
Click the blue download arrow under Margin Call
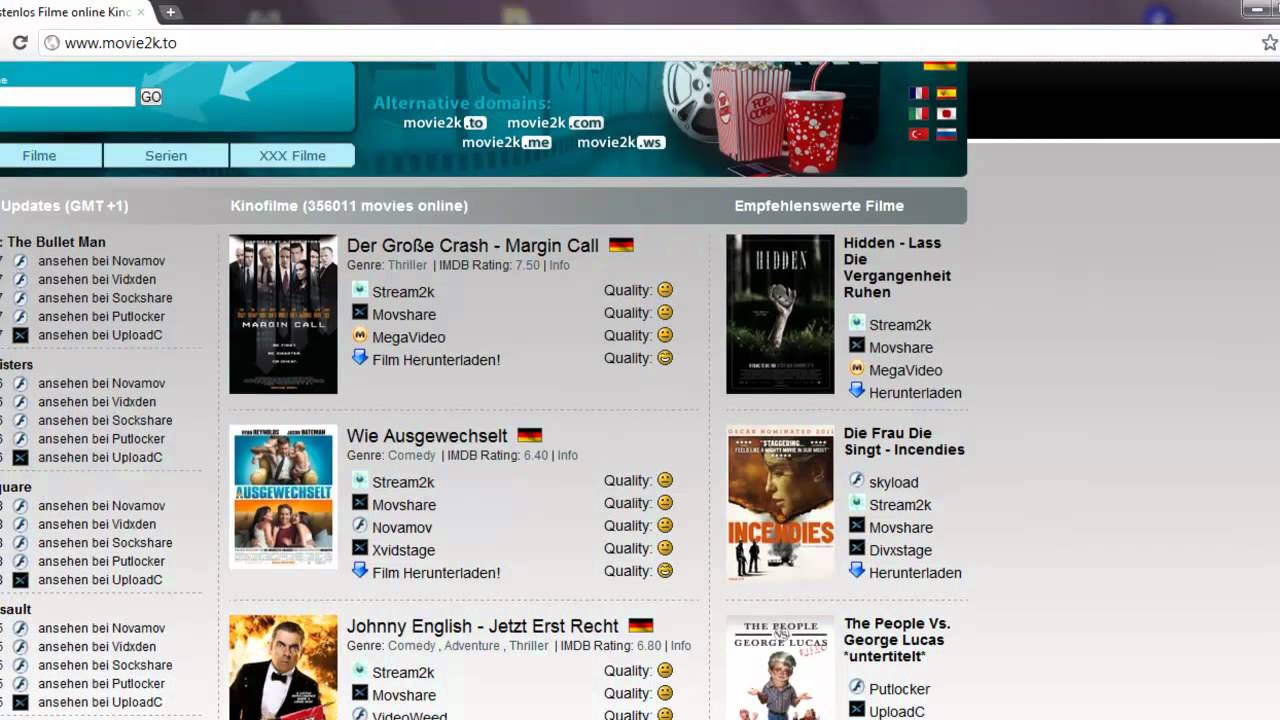tap(360, 358)
